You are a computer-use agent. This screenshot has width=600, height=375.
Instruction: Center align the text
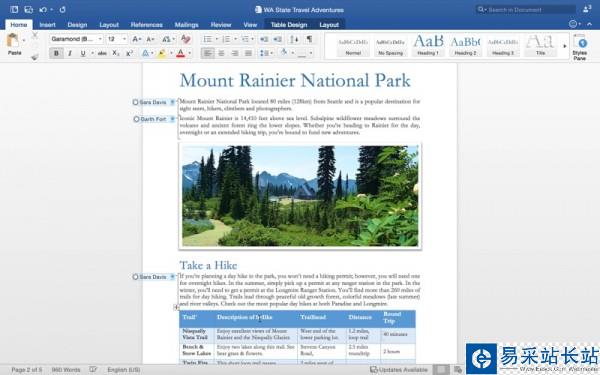point(221,53)
